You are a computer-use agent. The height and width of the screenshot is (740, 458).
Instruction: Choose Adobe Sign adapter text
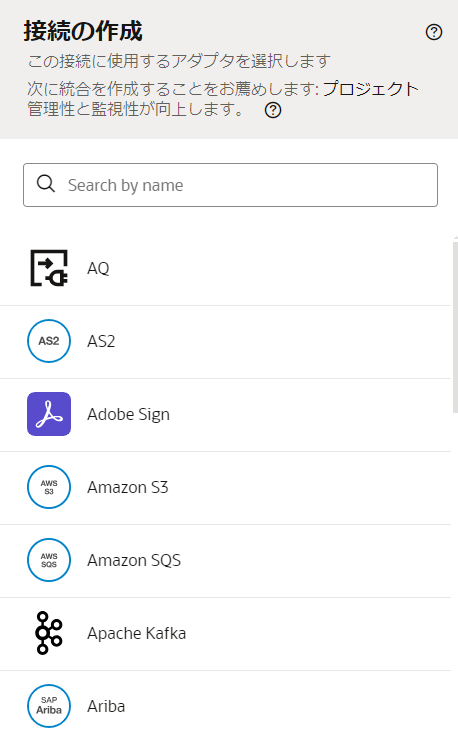[128, 414]
